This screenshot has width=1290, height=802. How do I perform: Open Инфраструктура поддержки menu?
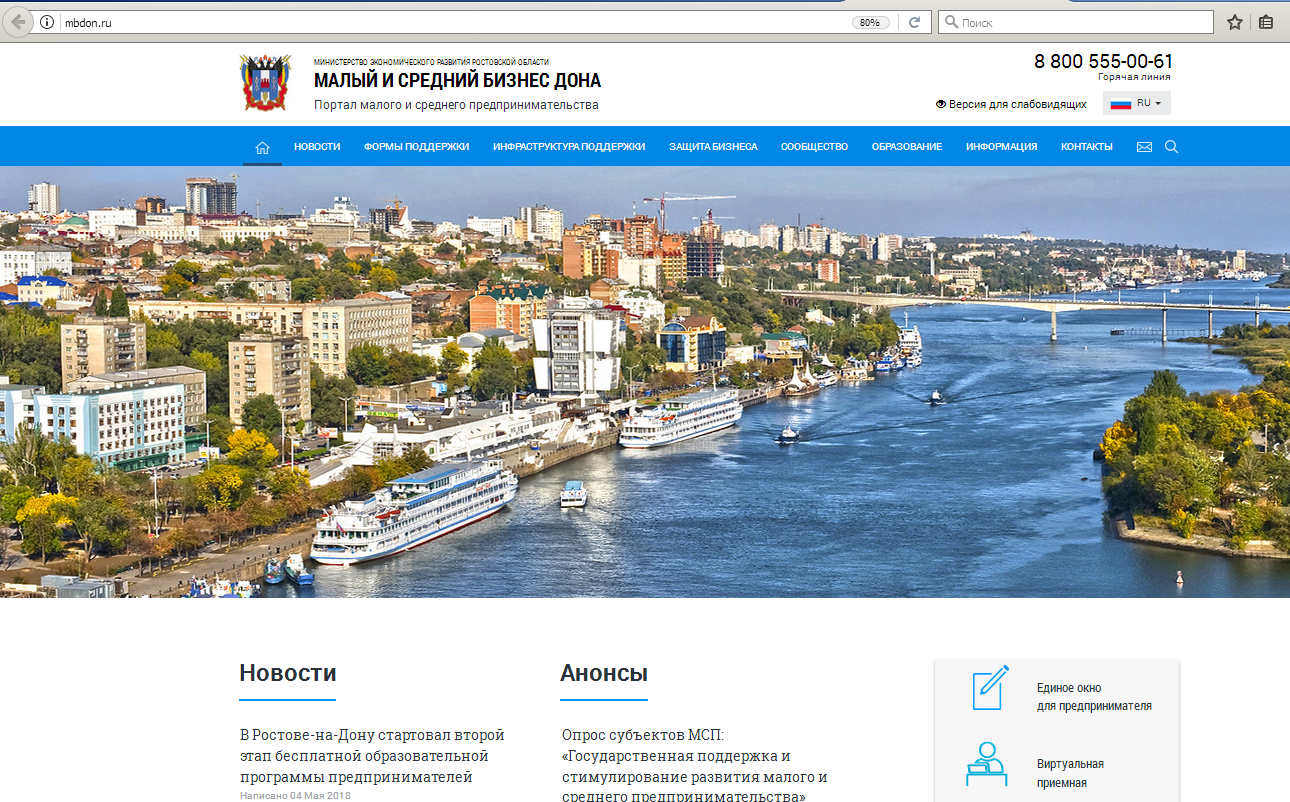[x=569, y=147]
